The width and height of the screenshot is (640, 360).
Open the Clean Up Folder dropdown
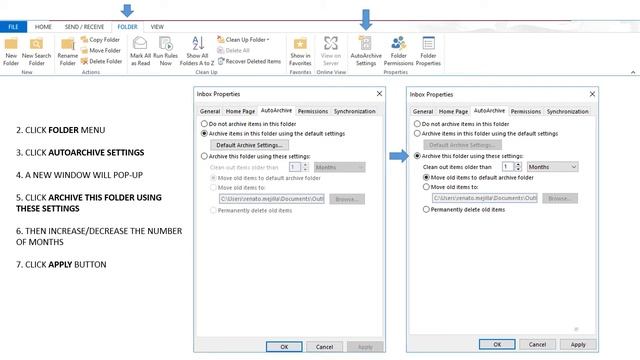pyautogui.click(x=243, y=40)
